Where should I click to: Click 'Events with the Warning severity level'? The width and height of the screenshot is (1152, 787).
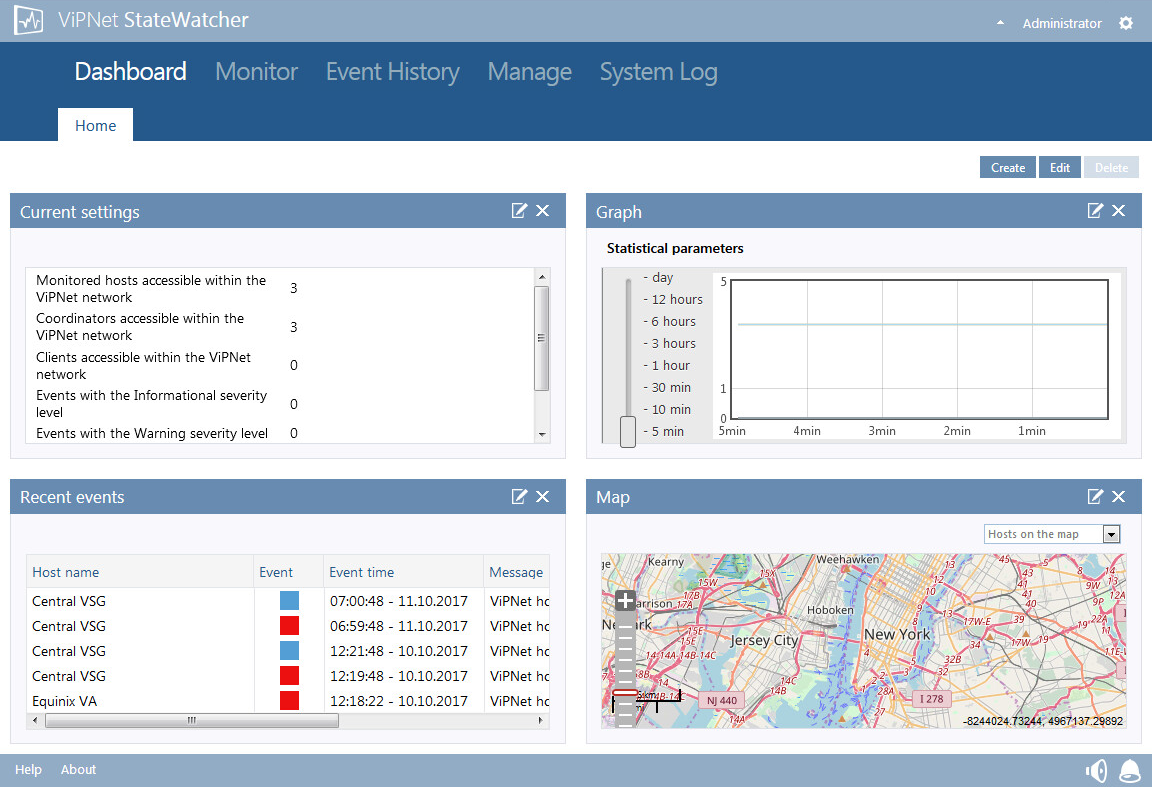pos(152,434)
